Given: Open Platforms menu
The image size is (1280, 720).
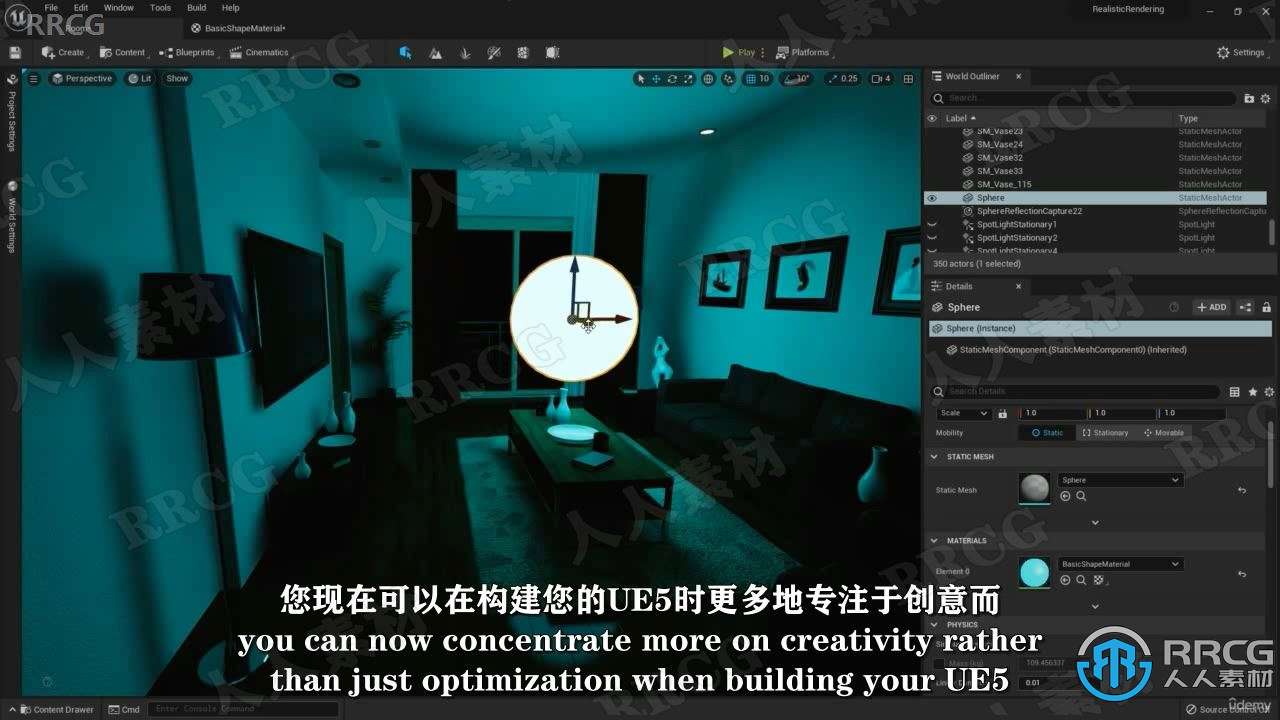Looking at the screenshot, I should [805, 52].
